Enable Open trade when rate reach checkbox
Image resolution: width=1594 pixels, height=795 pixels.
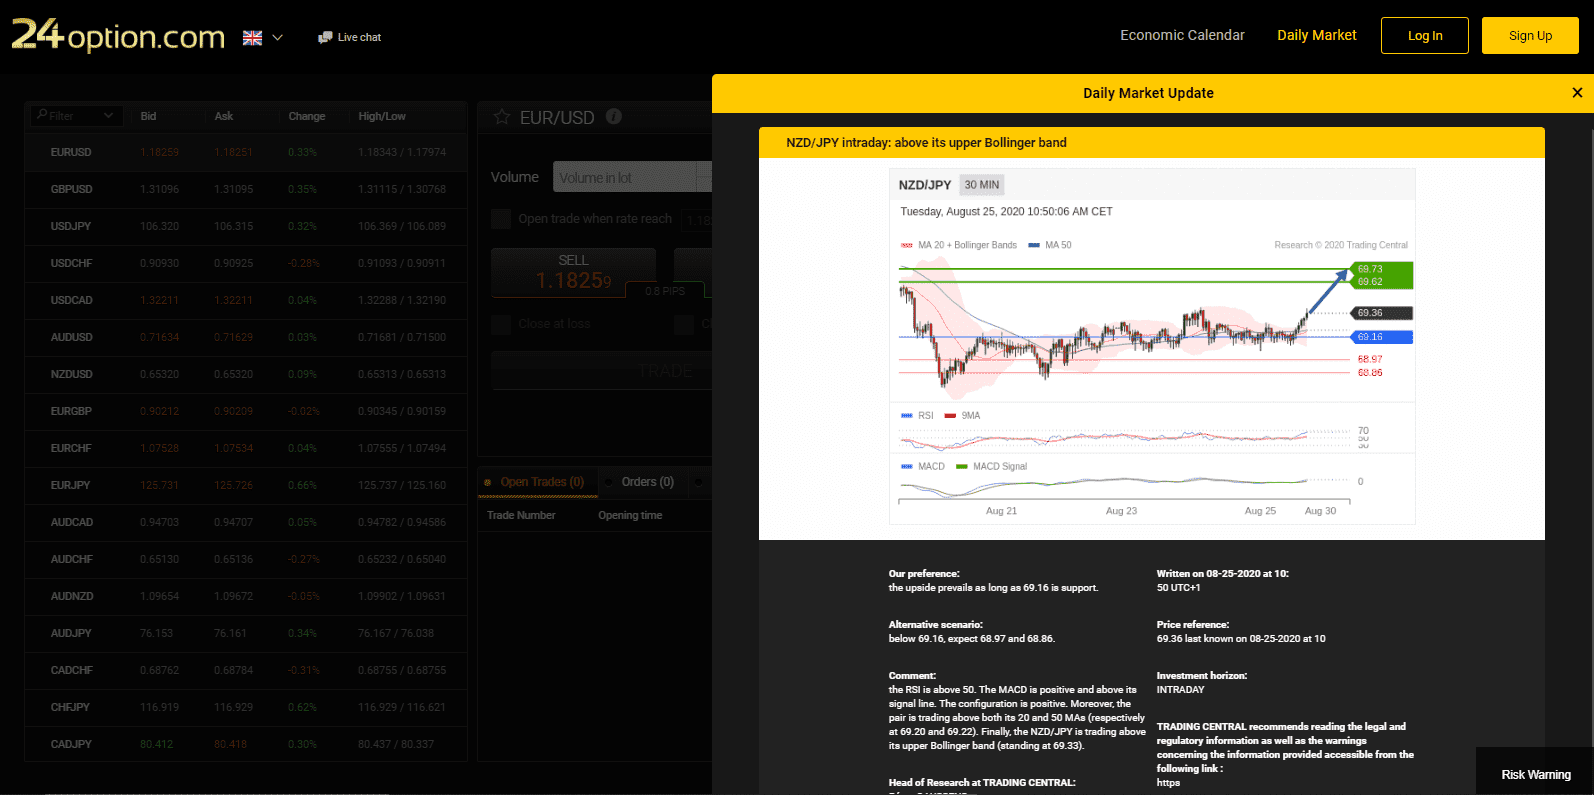pos(501,219)
